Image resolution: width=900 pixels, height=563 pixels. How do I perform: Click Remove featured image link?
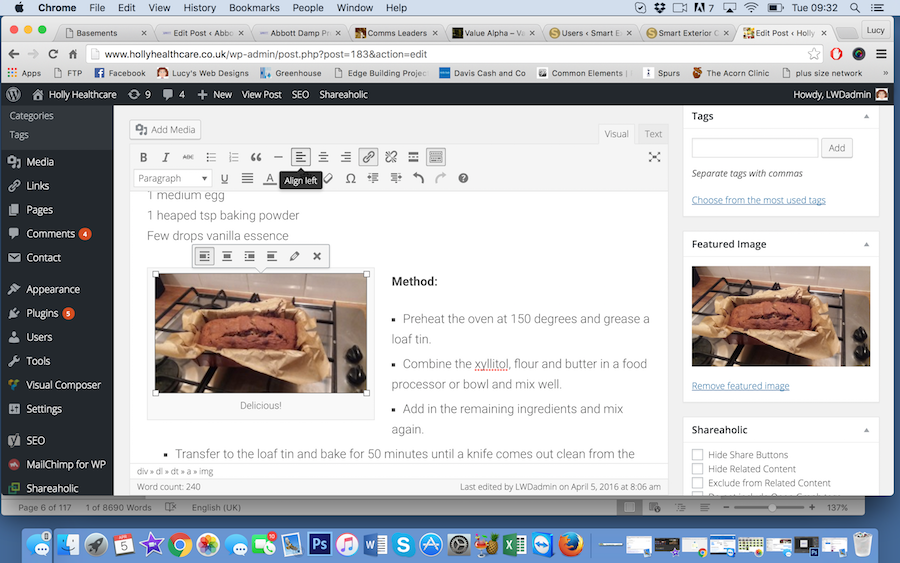[x=740, y=386]
